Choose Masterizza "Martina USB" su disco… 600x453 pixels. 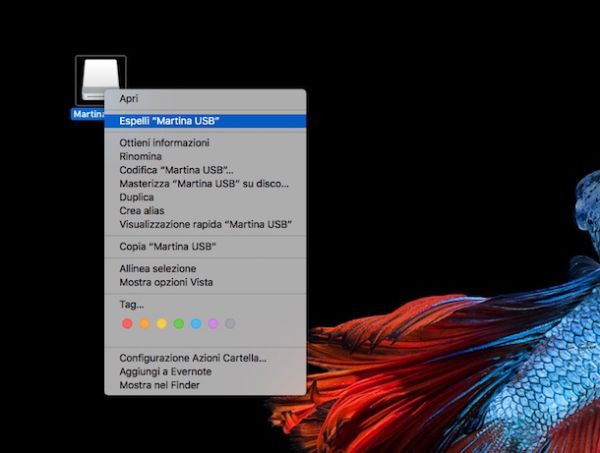click(x=204, y=184)
